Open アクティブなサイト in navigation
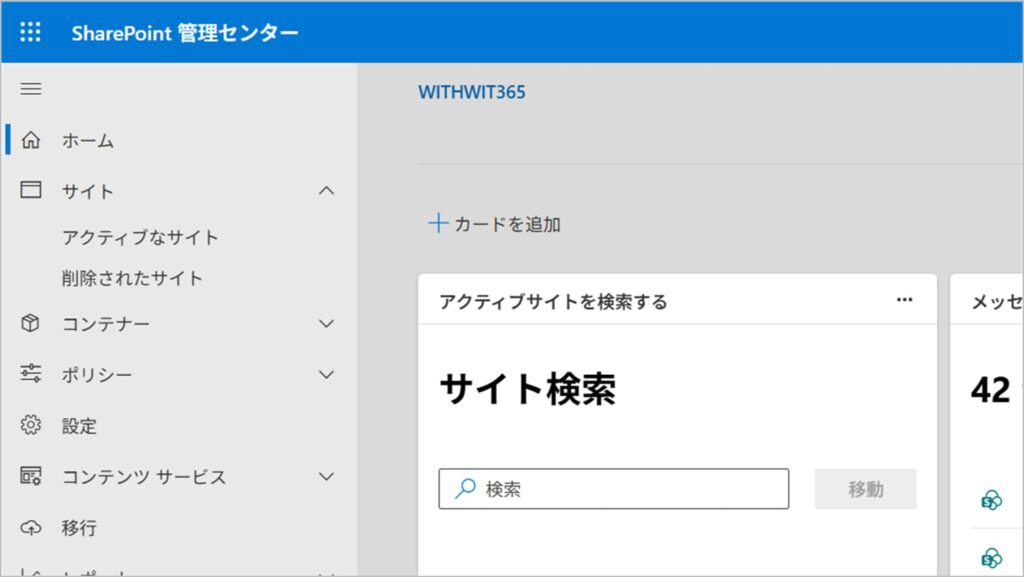 point(140,237)
